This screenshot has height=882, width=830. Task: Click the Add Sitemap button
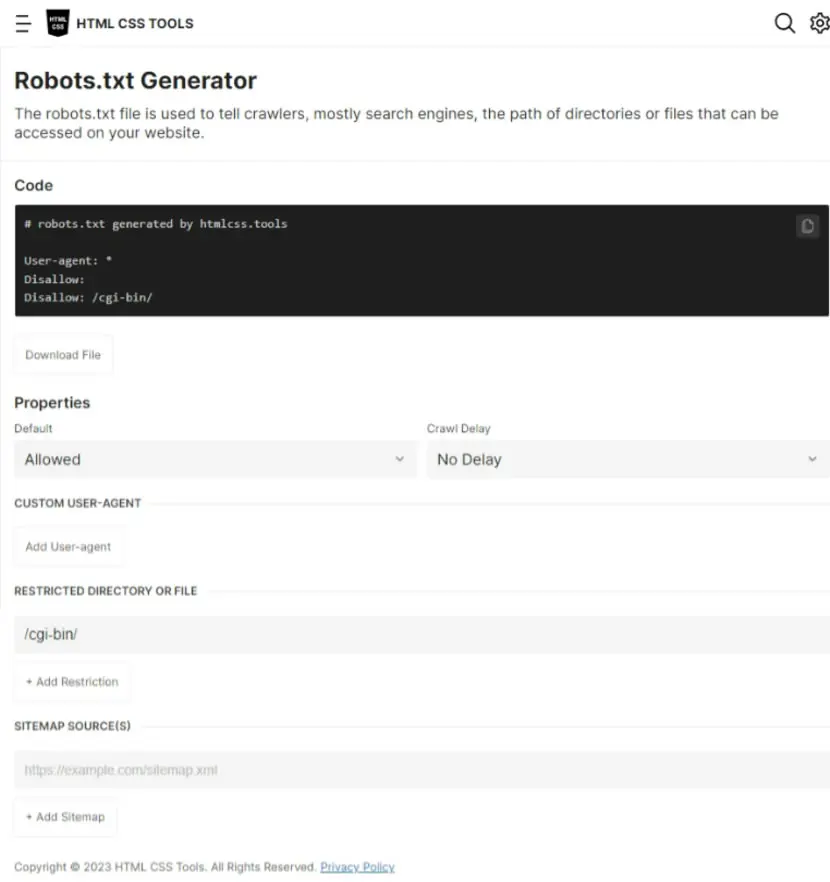[x=65, y=817]
